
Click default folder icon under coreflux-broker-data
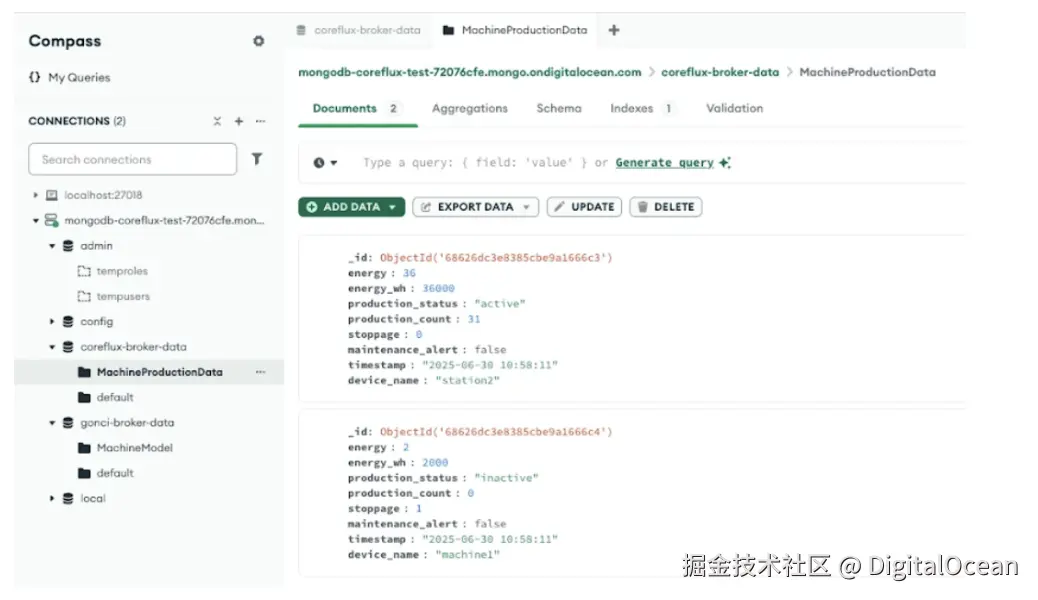point(84,397)
